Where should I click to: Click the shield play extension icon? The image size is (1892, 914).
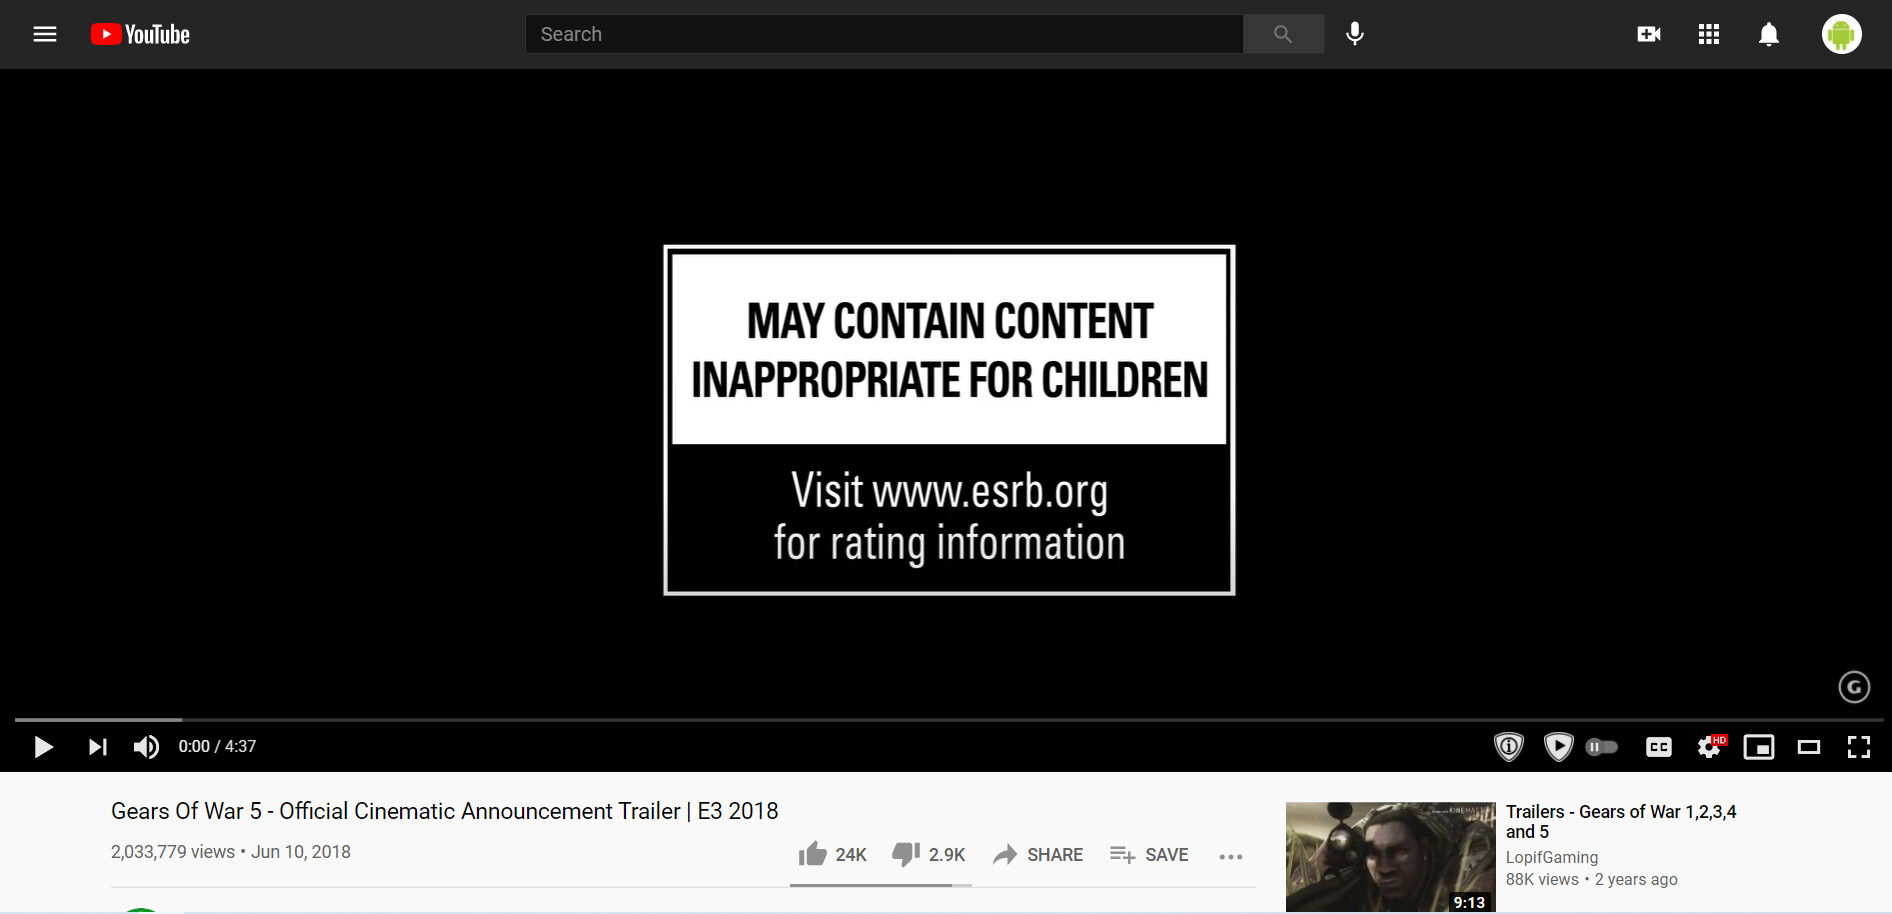click(x=1558, y=747)
